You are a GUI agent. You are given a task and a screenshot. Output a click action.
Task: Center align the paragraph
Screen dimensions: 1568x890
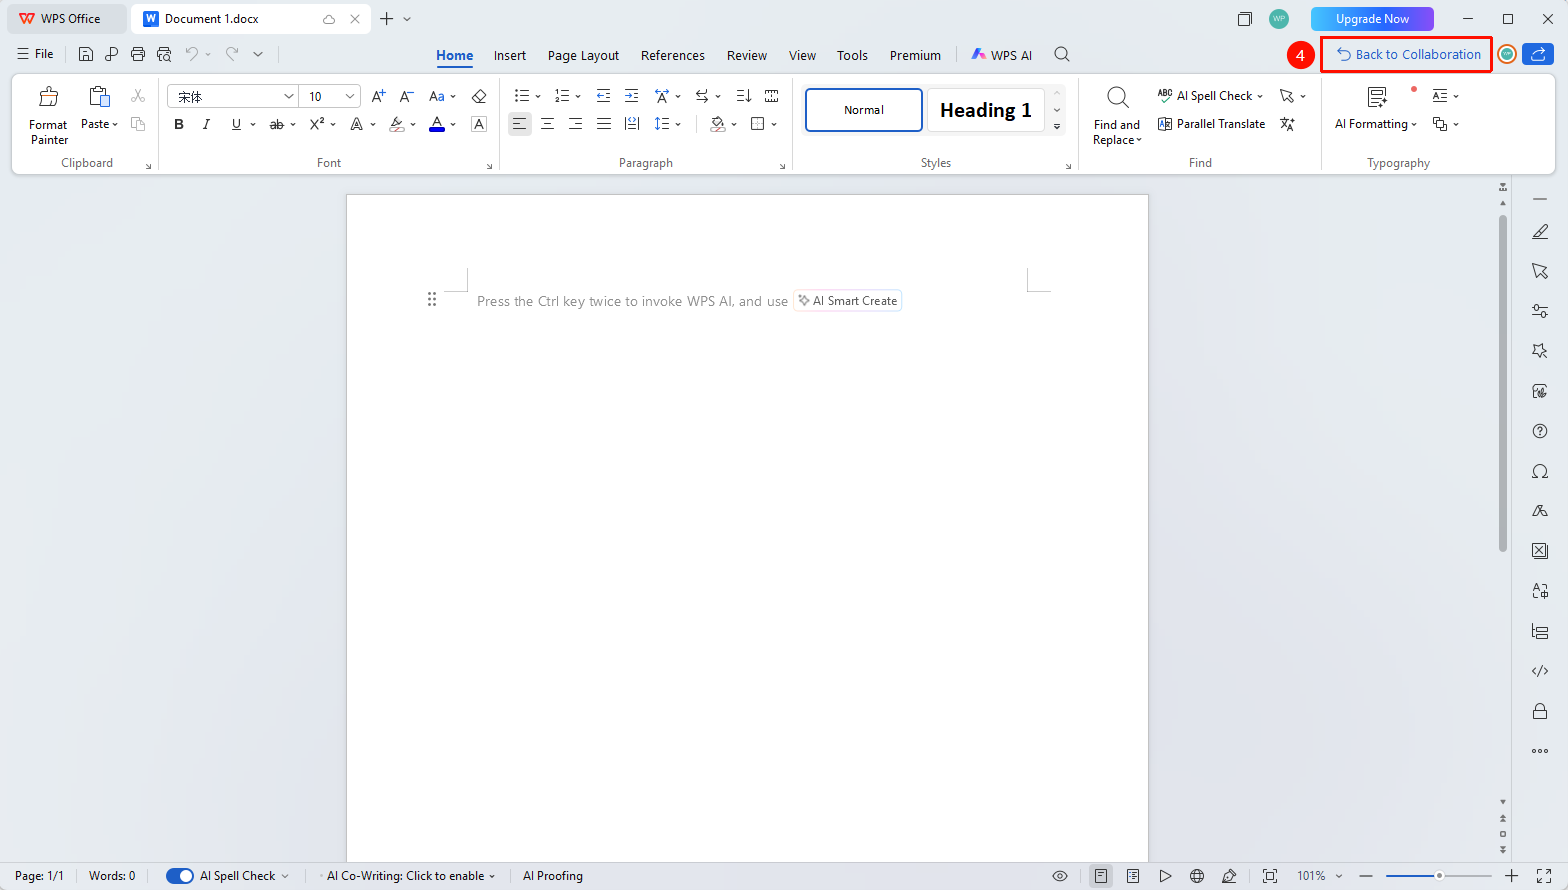tap(547, 124)
